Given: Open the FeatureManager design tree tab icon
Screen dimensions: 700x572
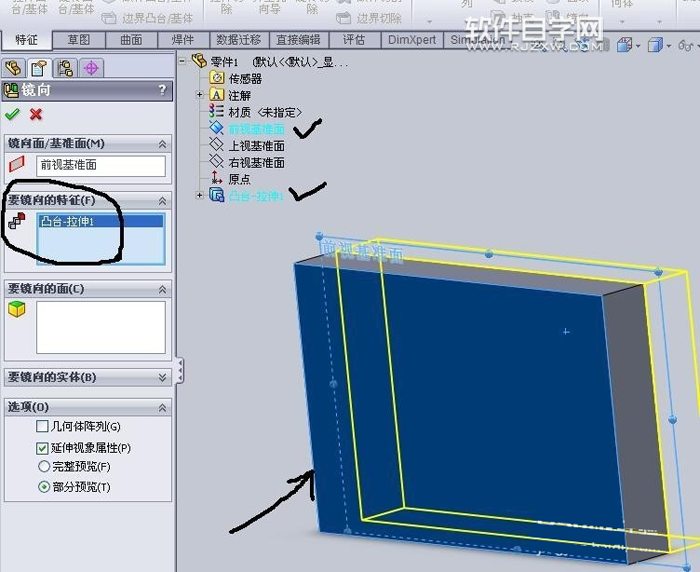Looking at the screenshot, I should (13, 68).
